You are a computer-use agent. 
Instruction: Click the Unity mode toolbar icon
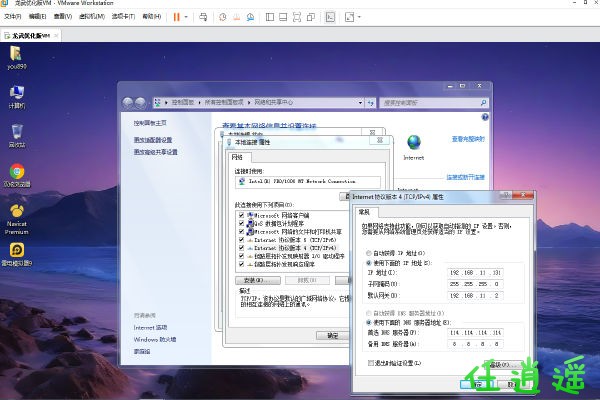pyautogui.click(x=311, y=17)
